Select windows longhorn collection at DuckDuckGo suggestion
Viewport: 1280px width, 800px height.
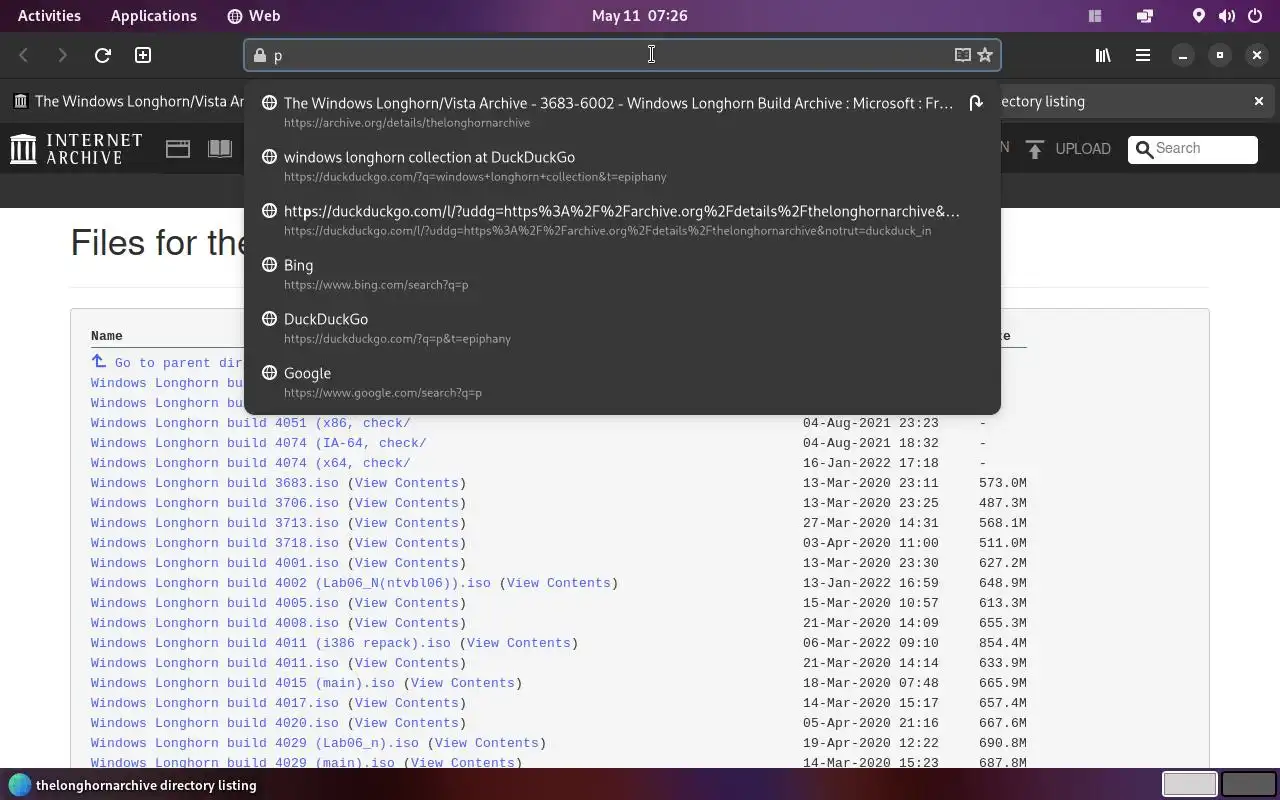pyautogui.click(x=622, y=166)
